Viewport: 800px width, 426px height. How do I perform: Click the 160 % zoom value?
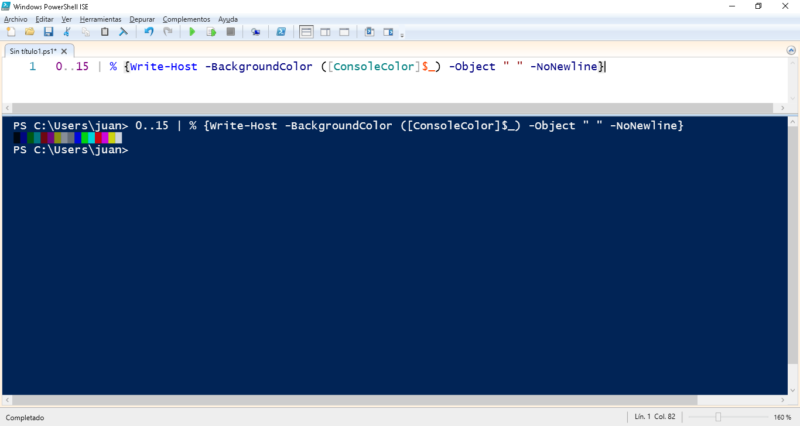pyautogui.click(x=782, y=417)
